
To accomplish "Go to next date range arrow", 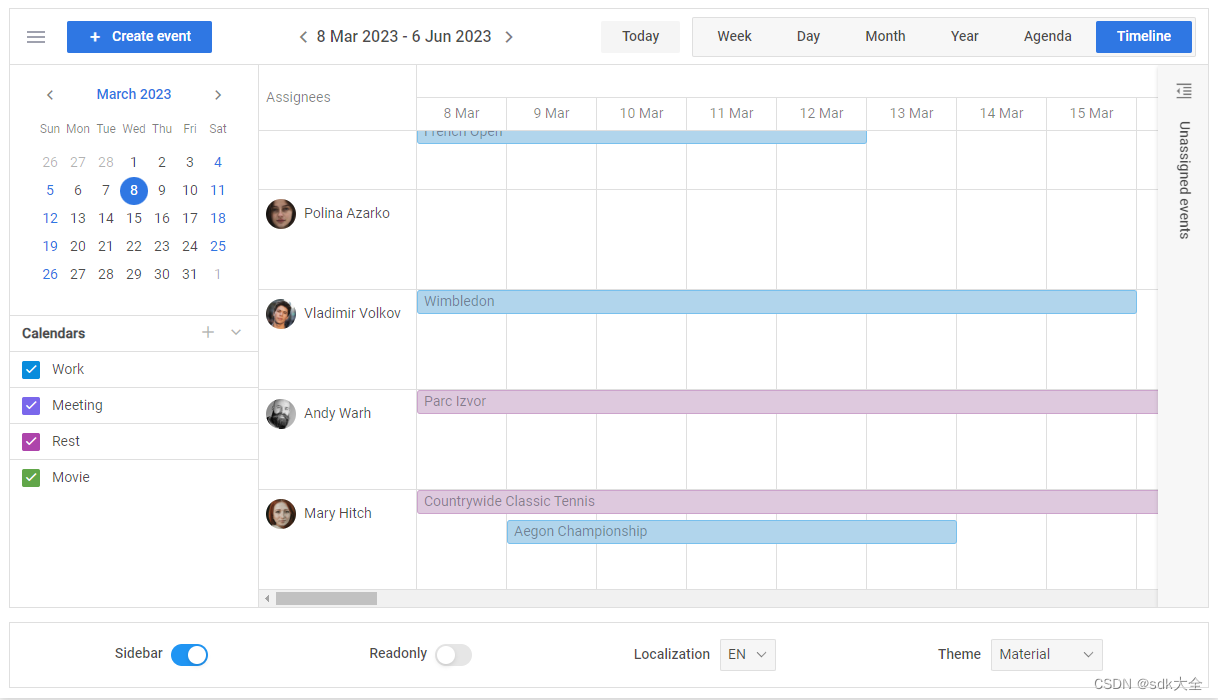I will [x=509, y=37].
